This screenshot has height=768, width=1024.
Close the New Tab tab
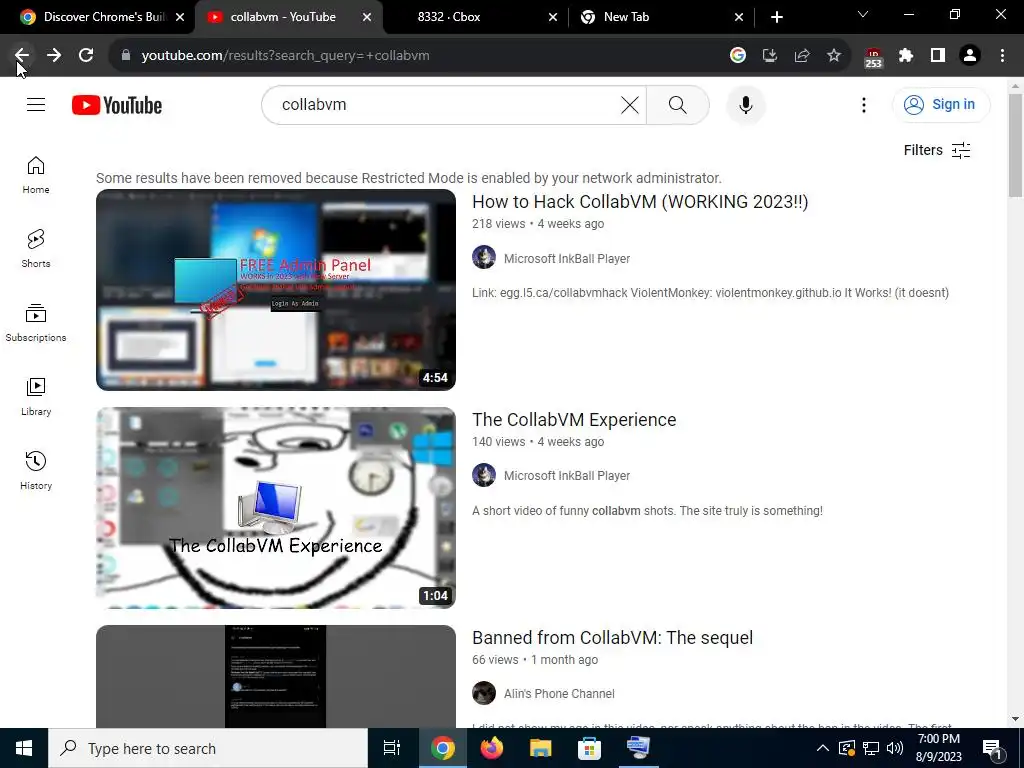pyautogui.click(x=739, y=17)
